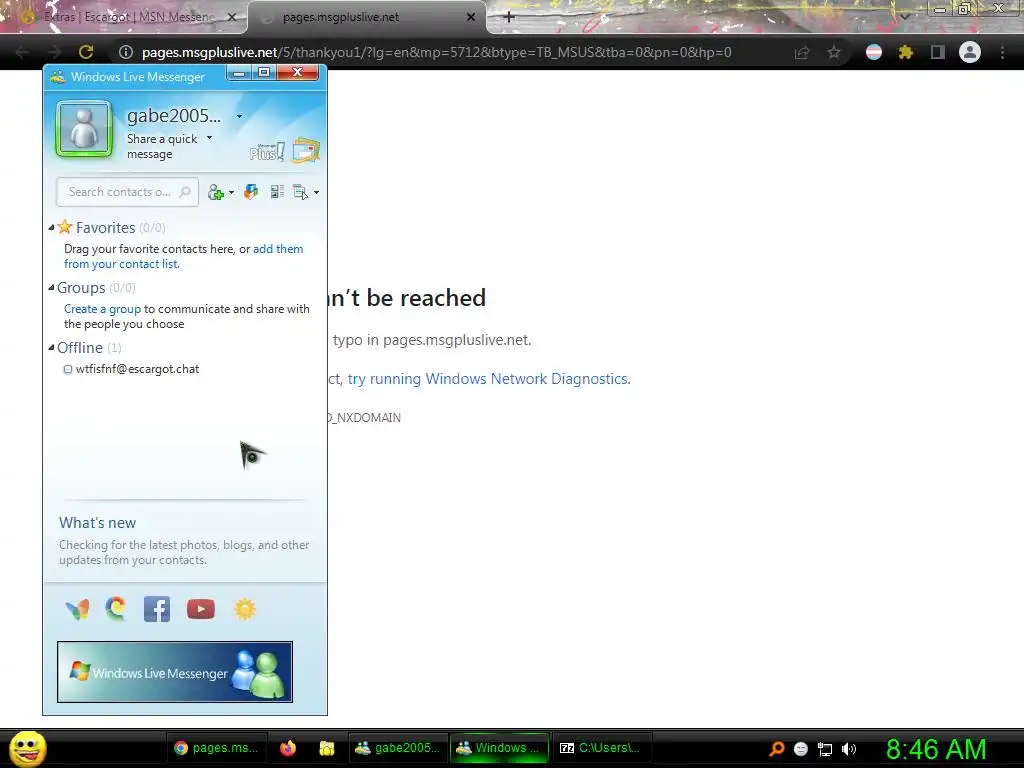
Task: Open the YouTube shortcut icon
Action: 200,609
